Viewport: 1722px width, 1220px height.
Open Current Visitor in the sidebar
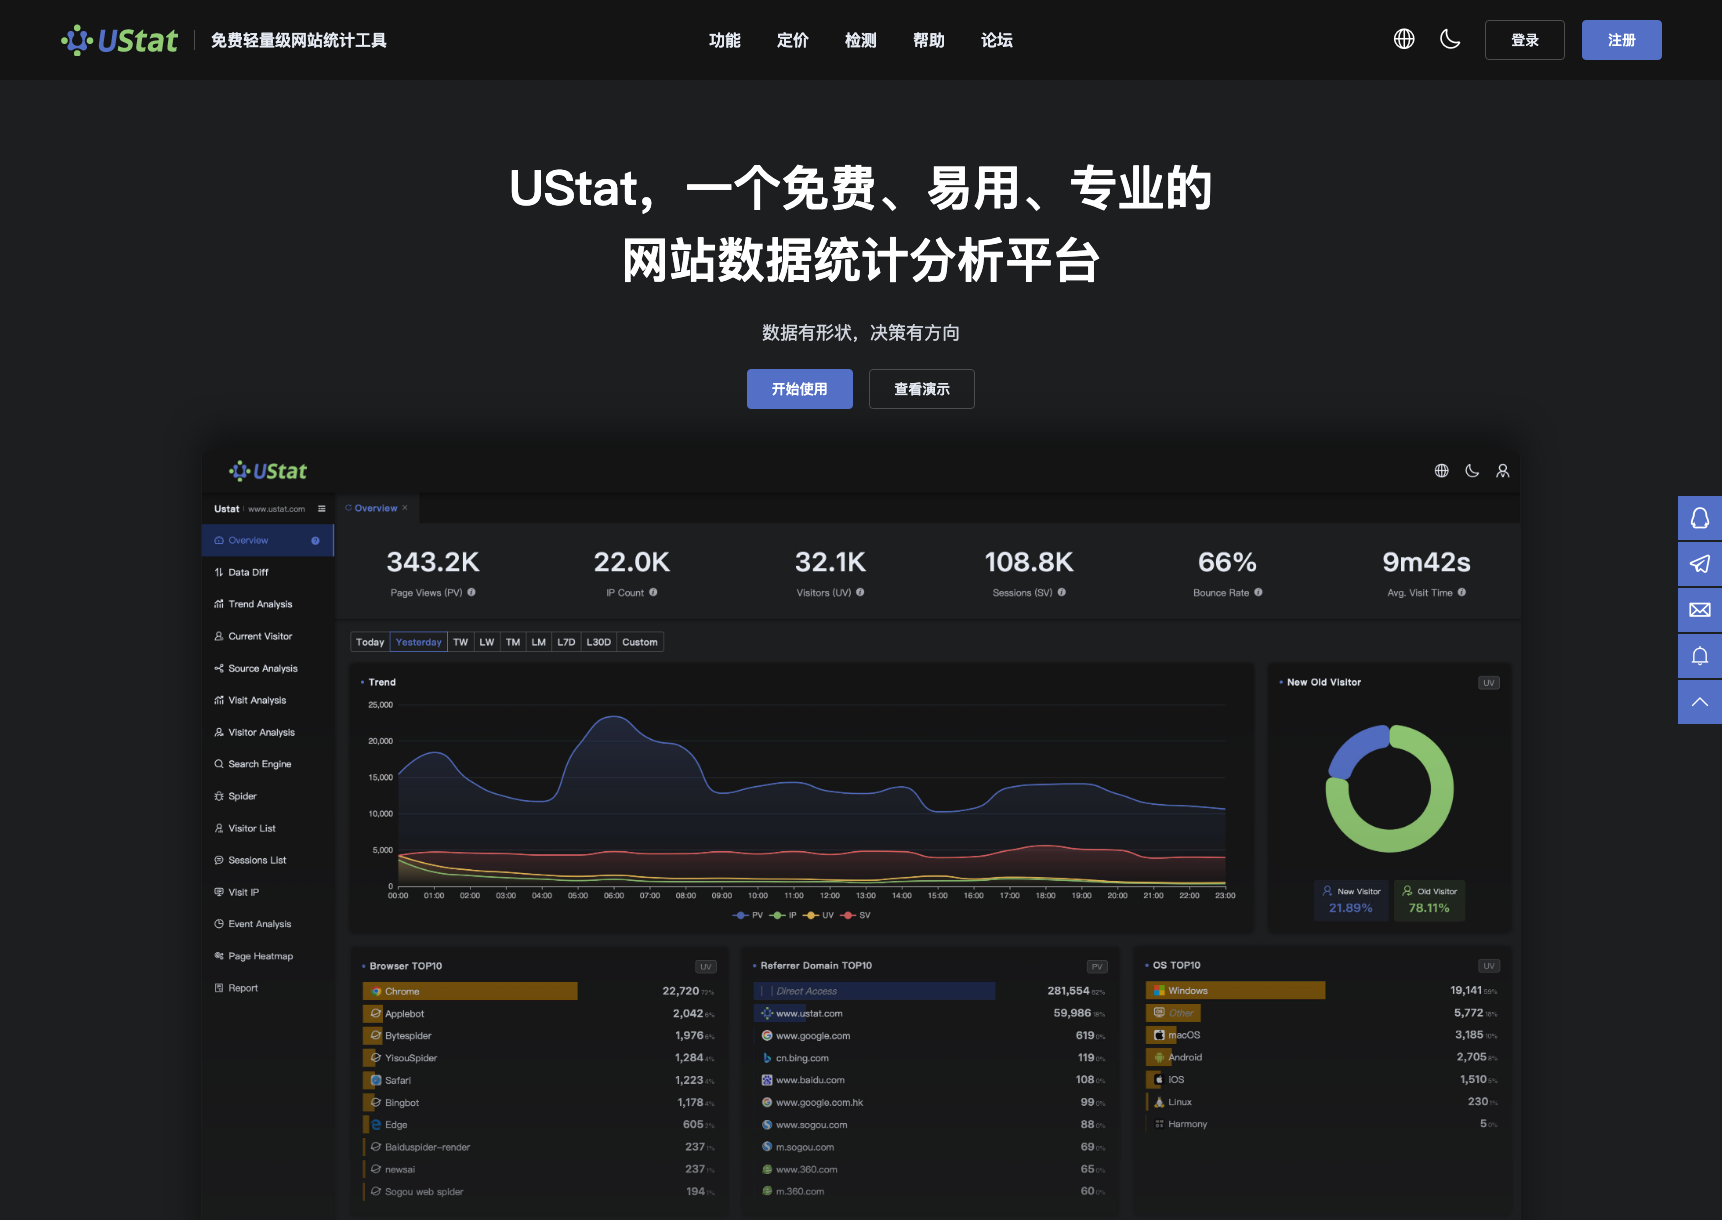pos(267,636)
